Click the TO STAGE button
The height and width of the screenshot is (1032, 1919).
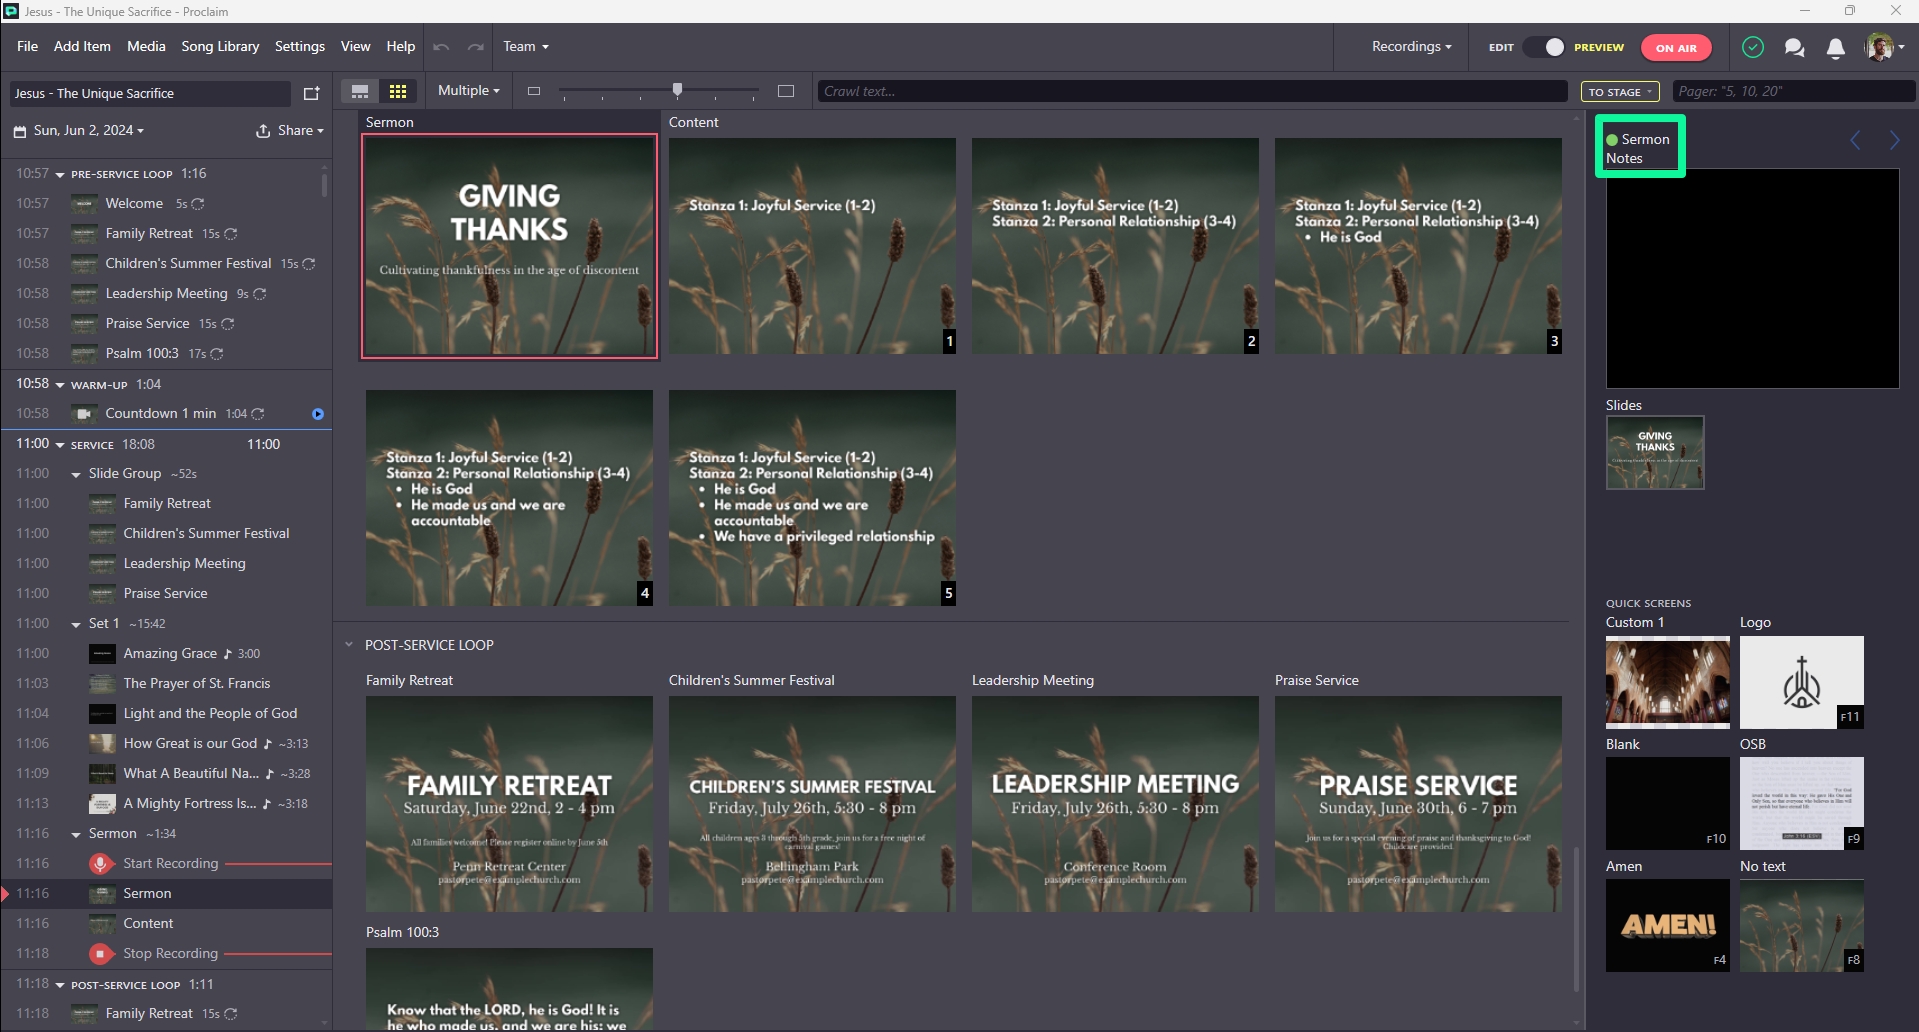coord(1620,92)
